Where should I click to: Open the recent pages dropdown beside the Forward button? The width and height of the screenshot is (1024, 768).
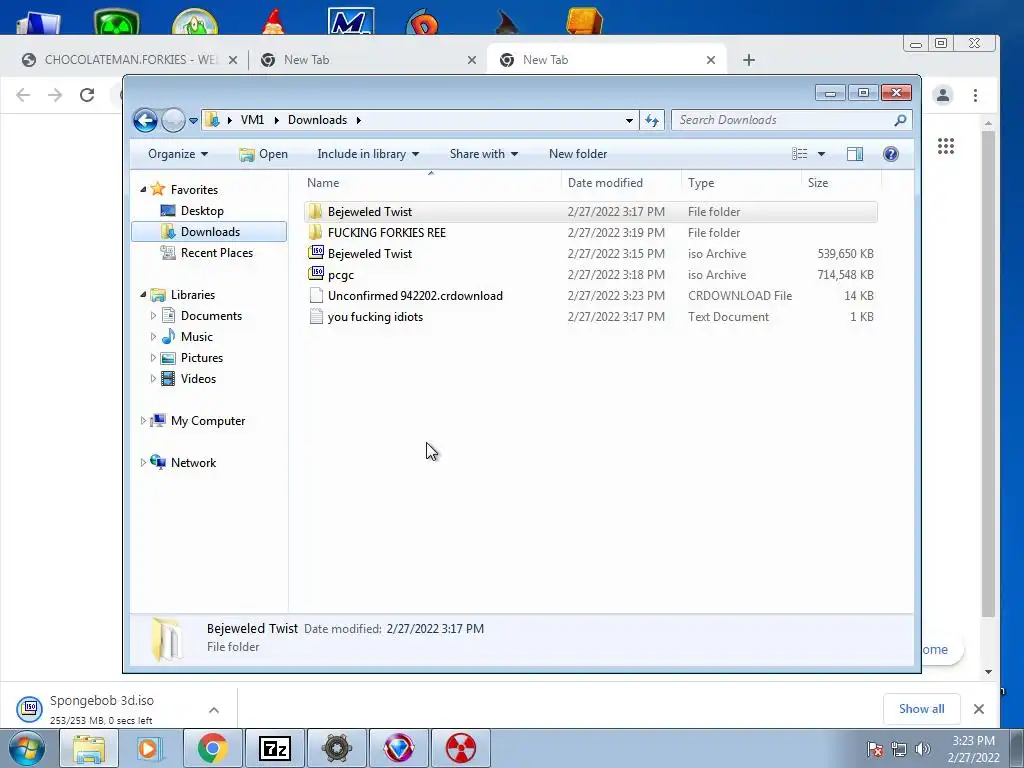193,121
